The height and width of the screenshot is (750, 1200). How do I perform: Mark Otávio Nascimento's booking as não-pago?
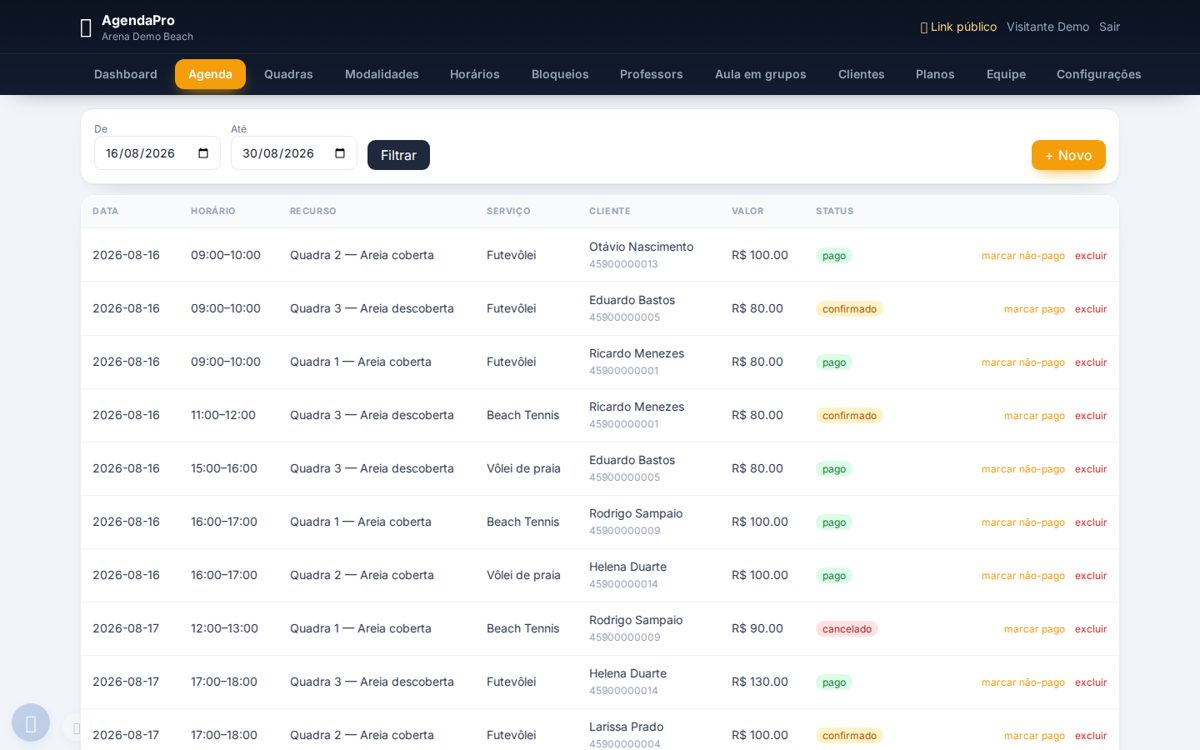pos(1023,256)
